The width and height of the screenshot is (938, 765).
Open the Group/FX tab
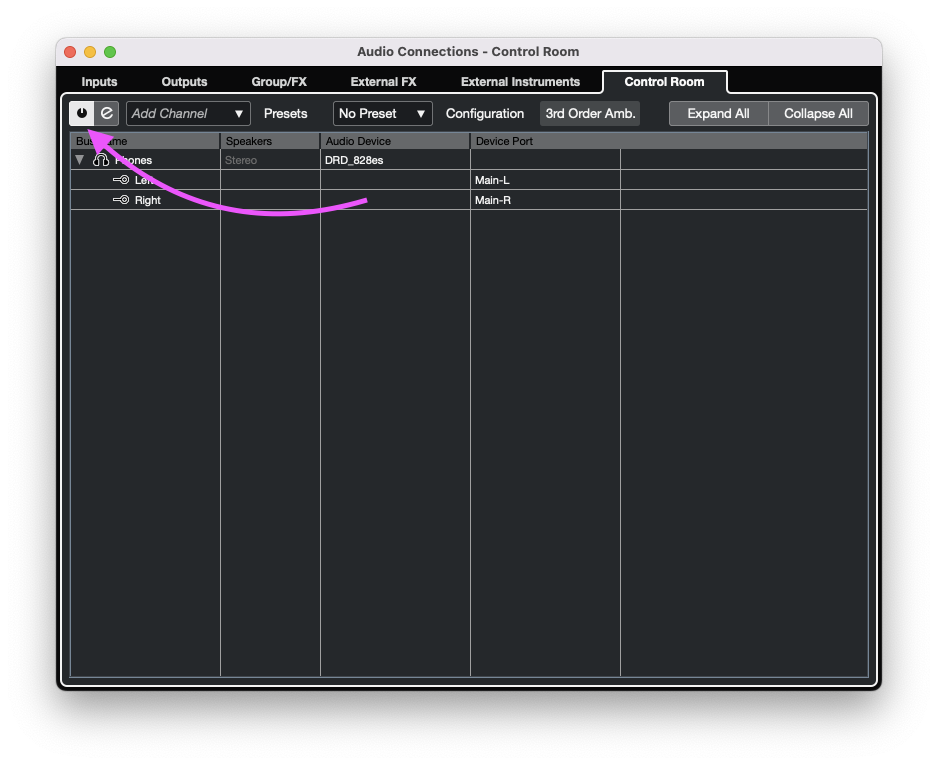279,82
